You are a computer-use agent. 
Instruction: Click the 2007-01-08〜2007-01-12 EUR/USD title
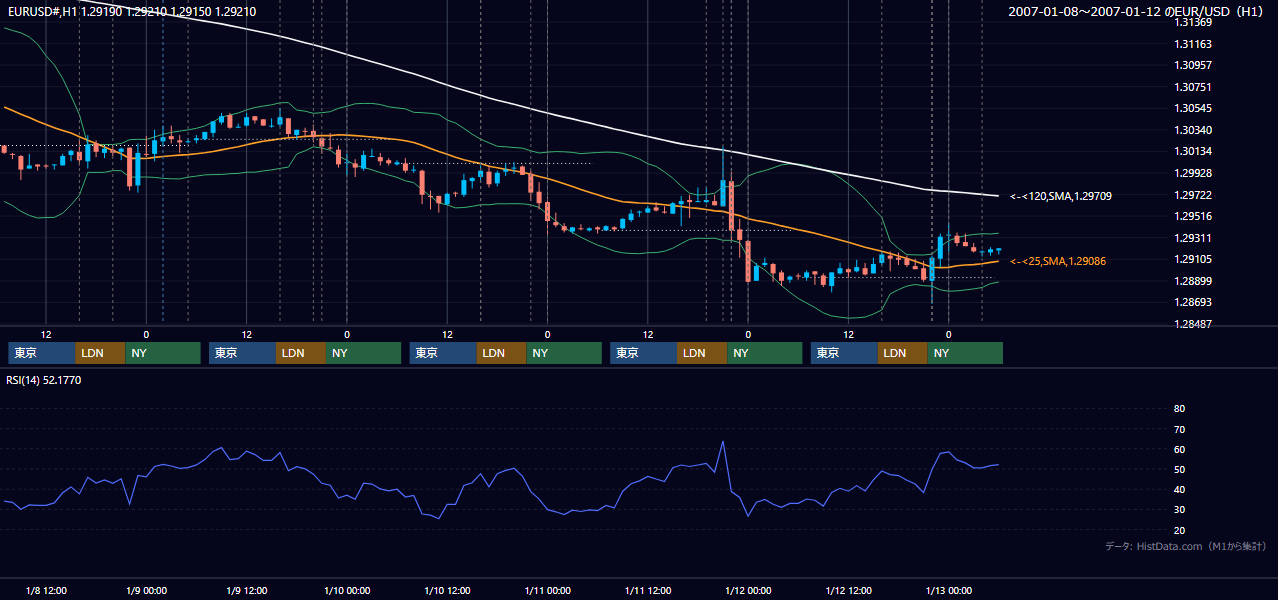coord(1138,12)
